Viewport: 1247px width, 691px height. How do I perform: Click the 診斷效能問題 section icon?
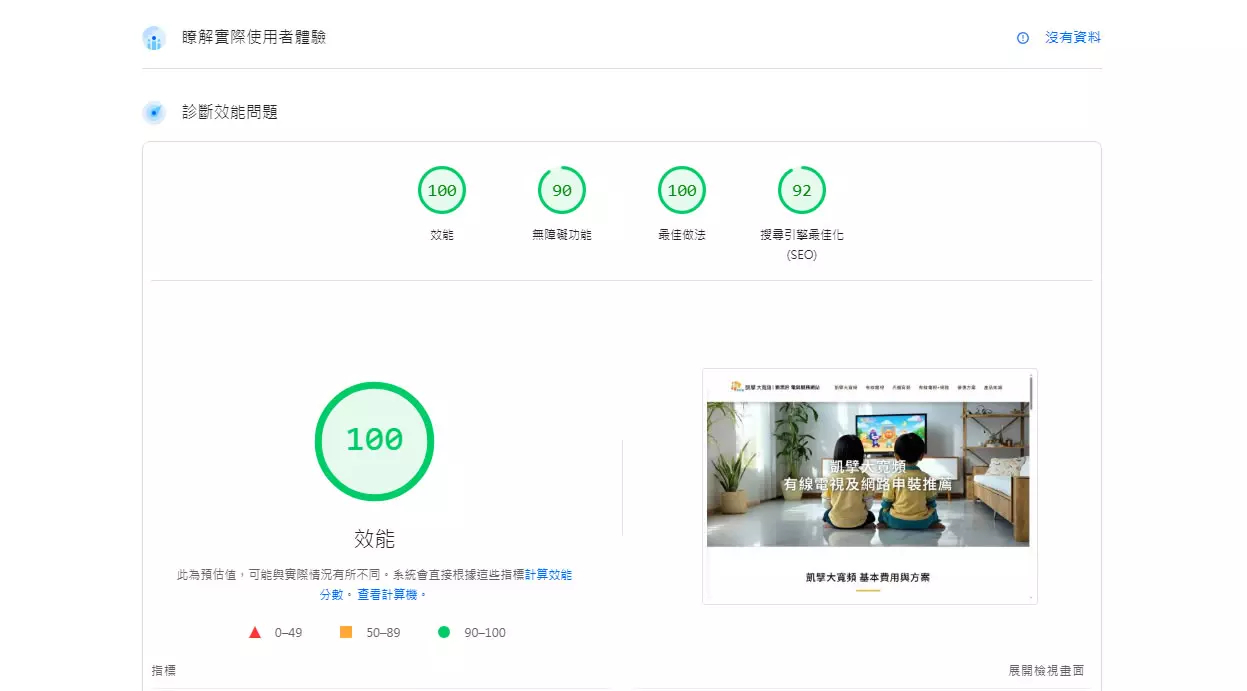(153, 112)
